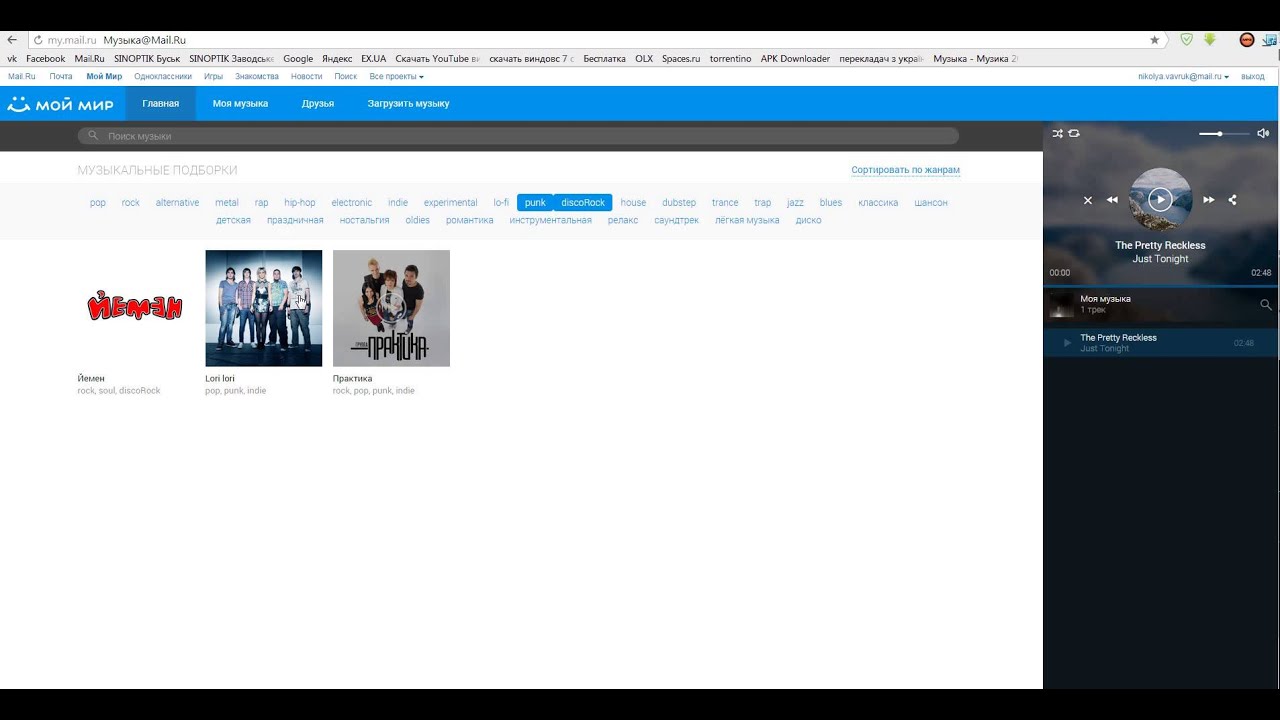Screen dimensions: 1280x720
Task: Toggle repeat in the music player
Action: tap(1074, 133)
